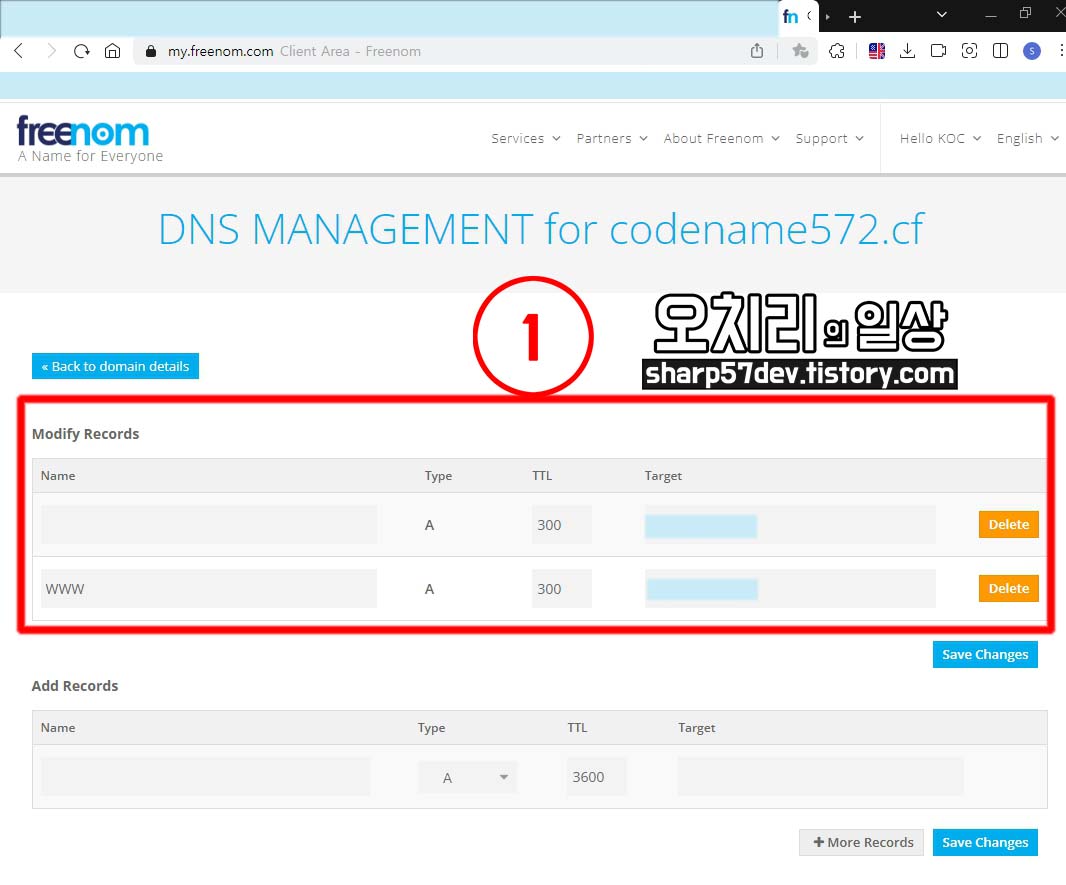The height and width of the screenshot is (885, 1066).
Task: Click the empty Name field of first record
Action: [x=209, y=524]
